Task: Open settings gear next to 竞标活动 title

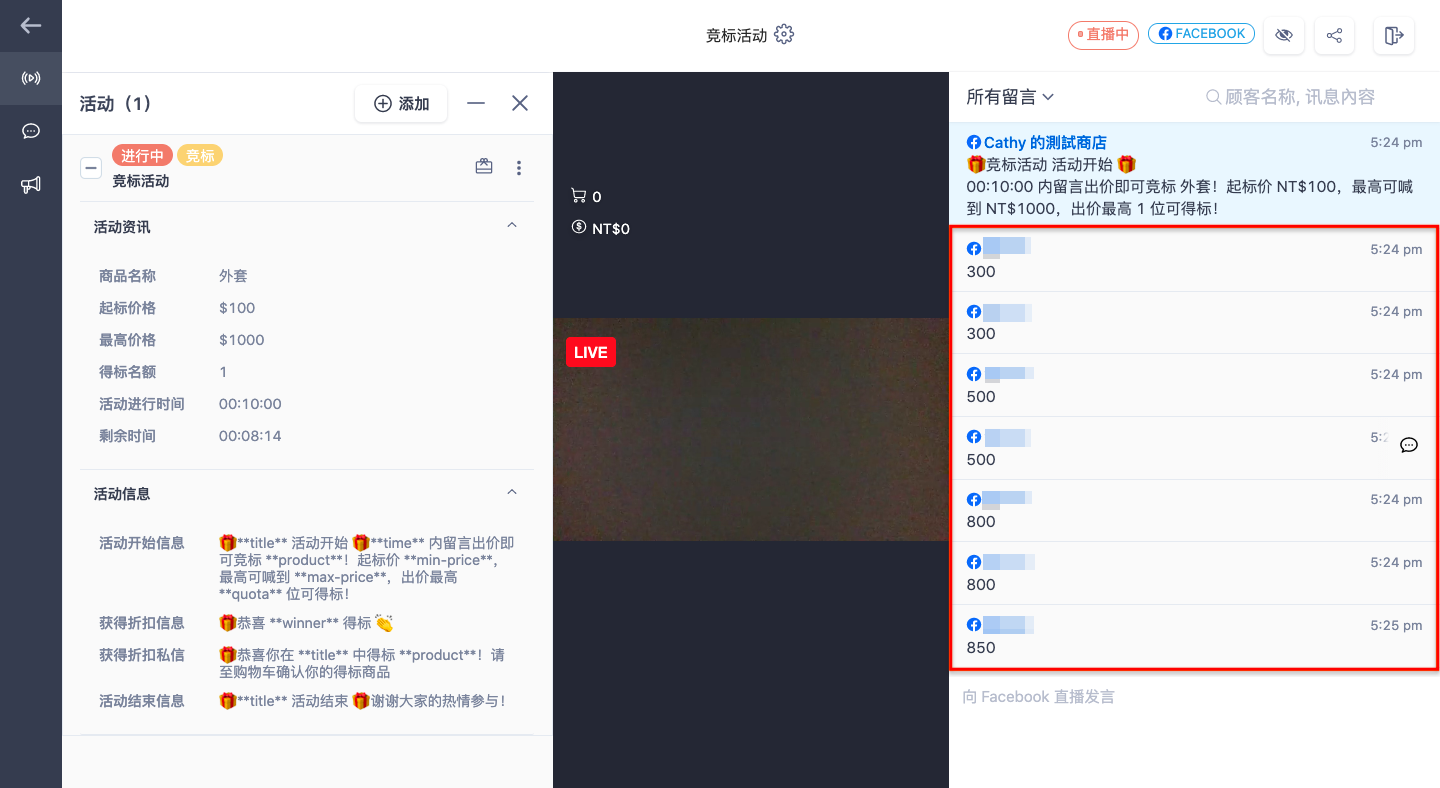Action: [x=784, y=34]
